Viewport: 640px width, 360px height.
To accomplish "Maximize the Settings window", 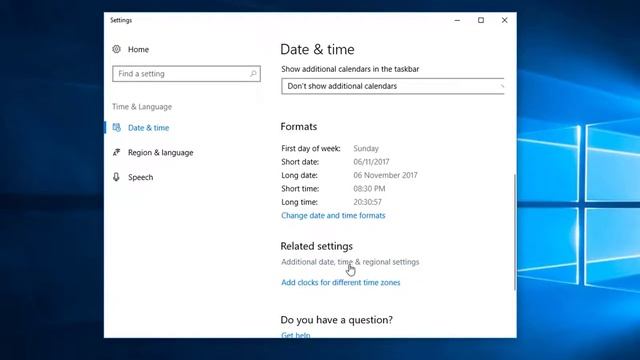I will (x=481, y=20).
